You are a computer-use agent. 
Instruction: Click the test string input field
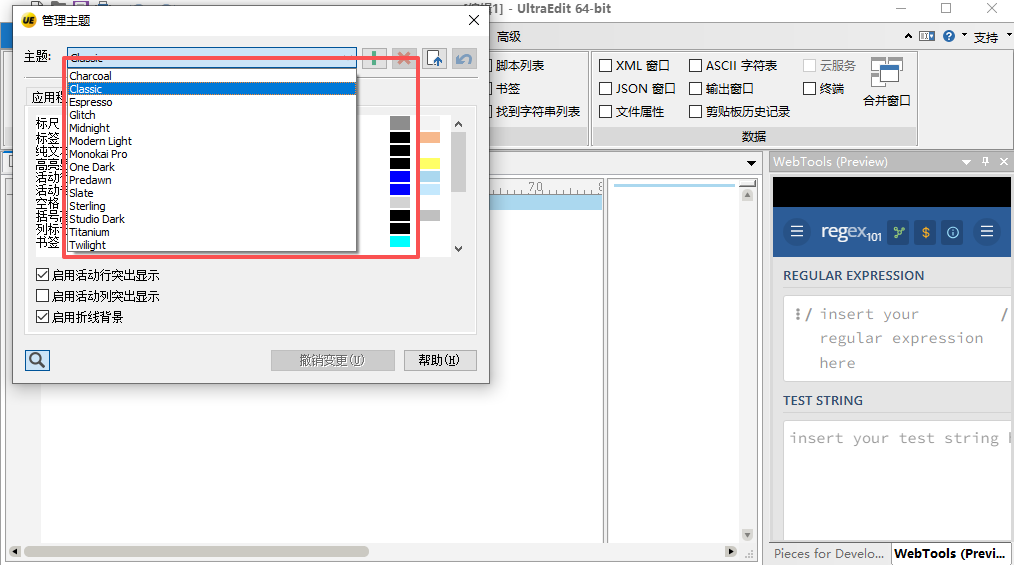click(x=898, y=482)
